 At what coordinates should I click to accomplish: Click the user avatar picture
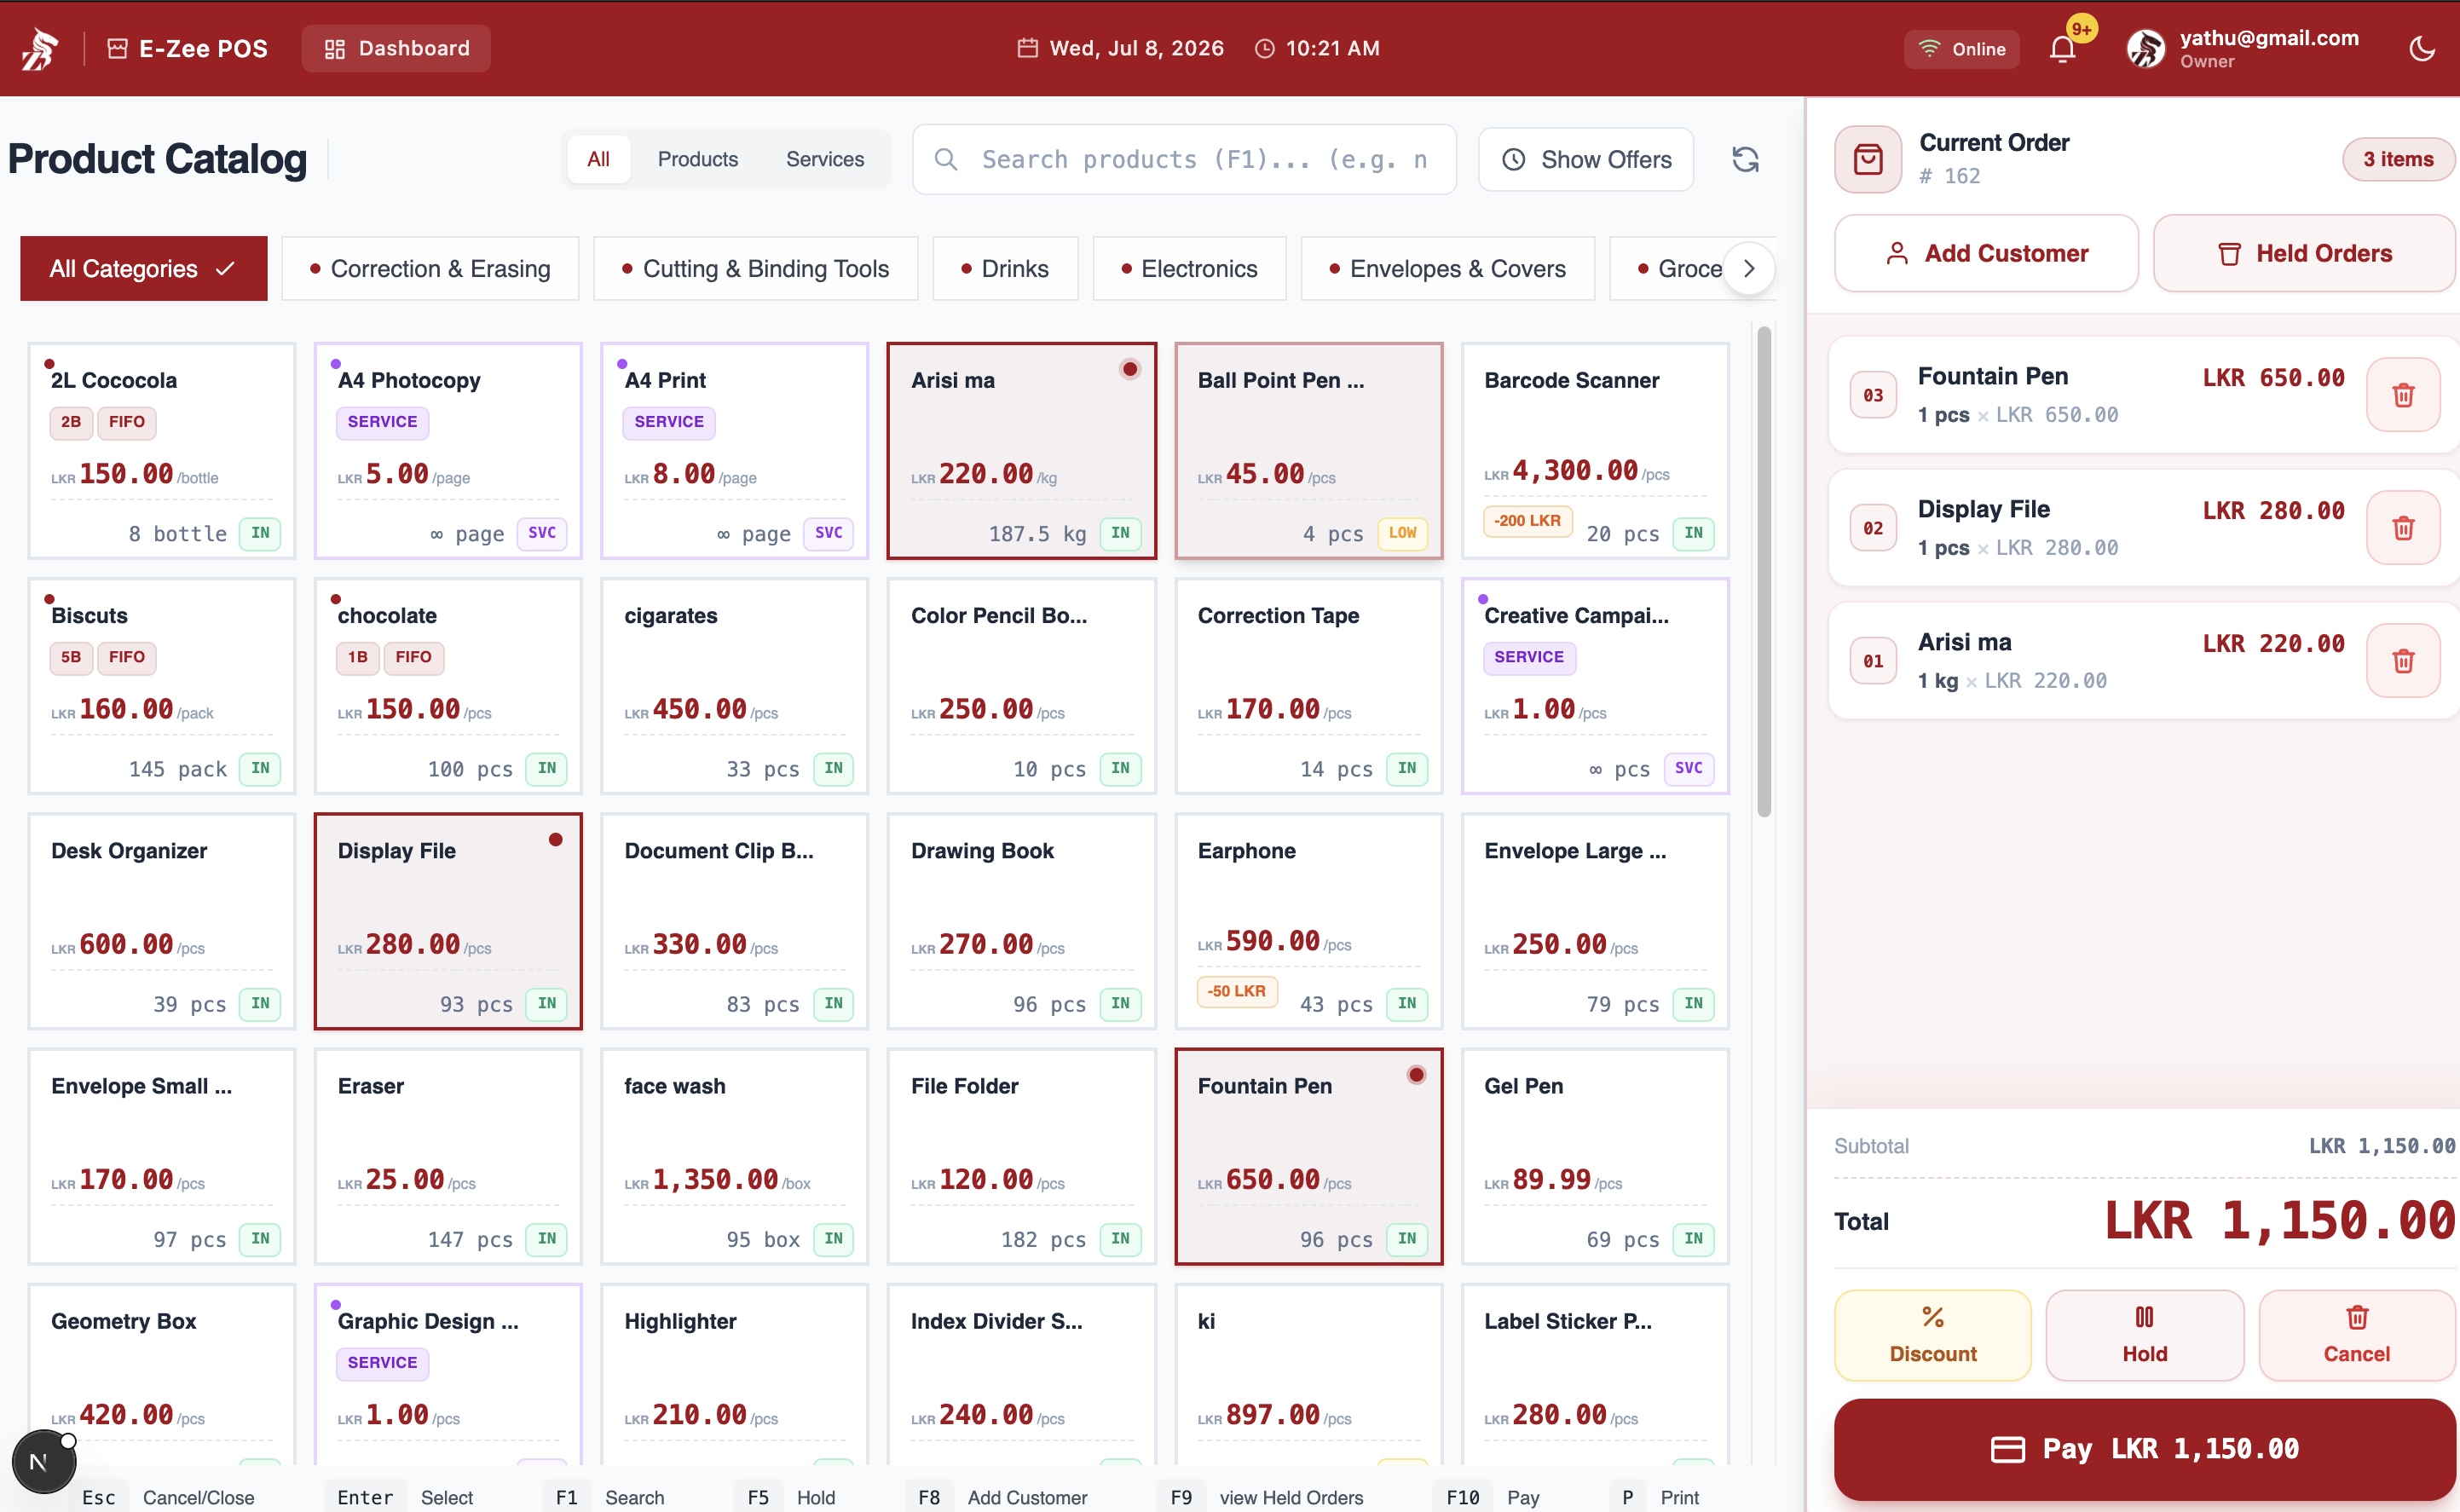2145,48
